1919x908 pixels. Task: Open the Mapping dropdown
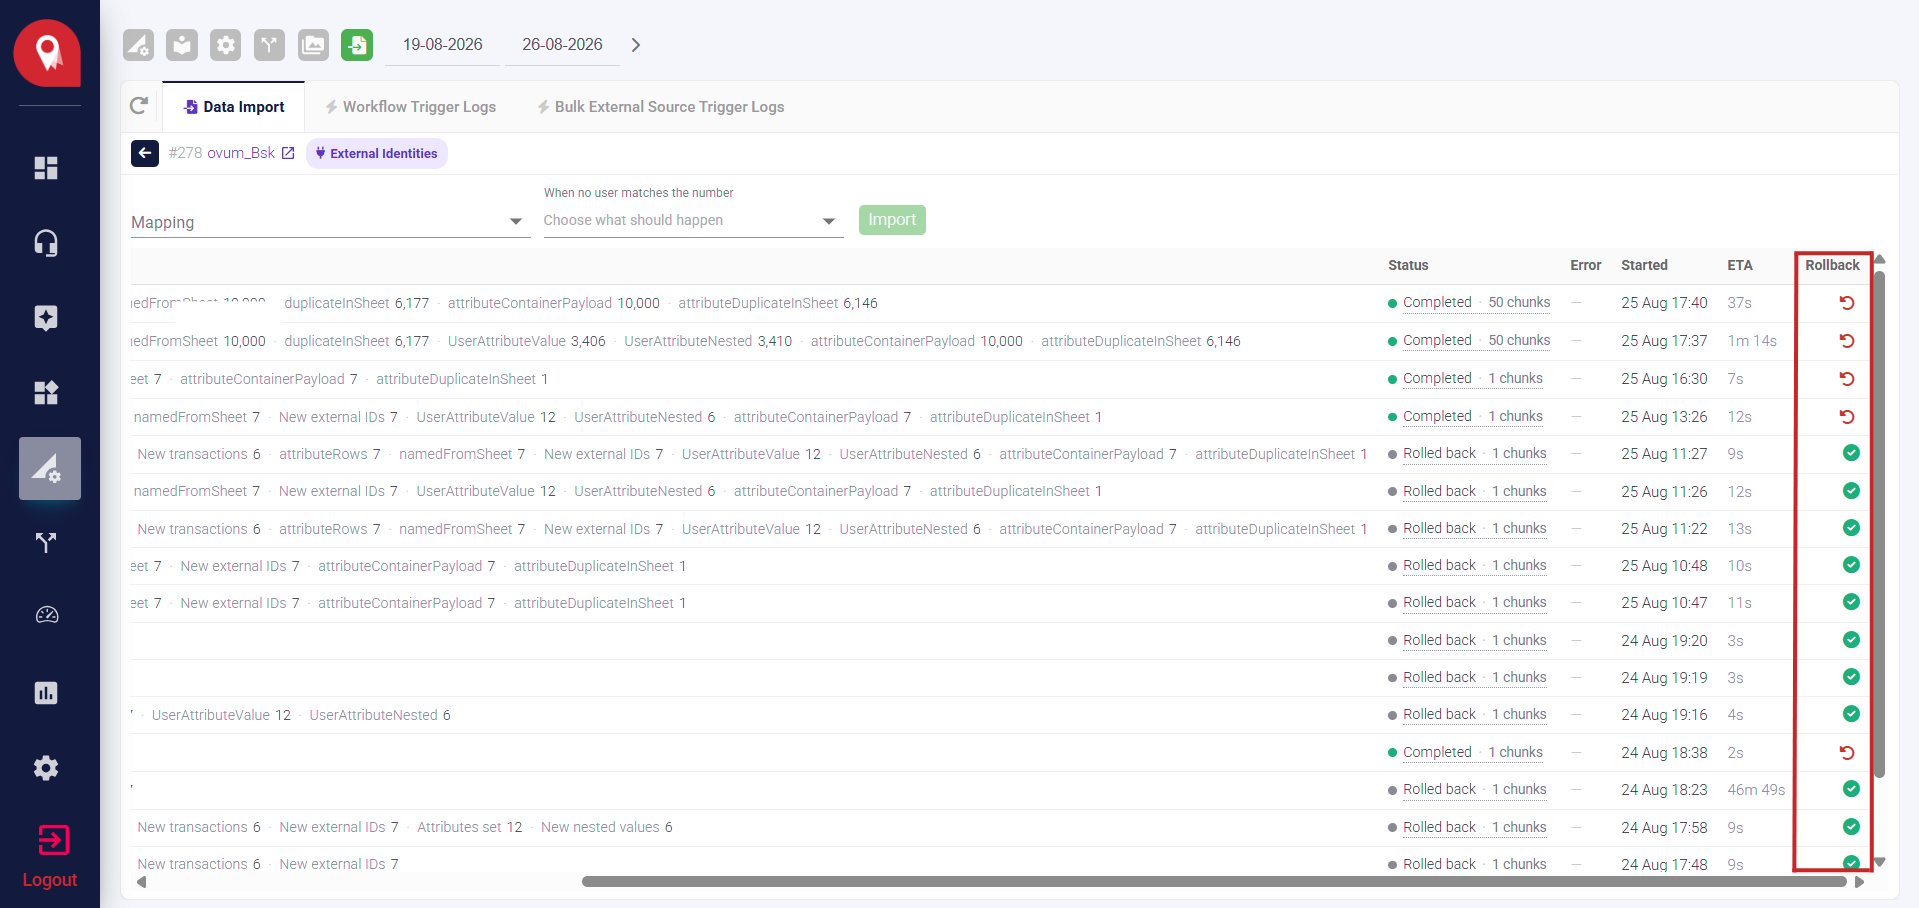pos(330,222)
